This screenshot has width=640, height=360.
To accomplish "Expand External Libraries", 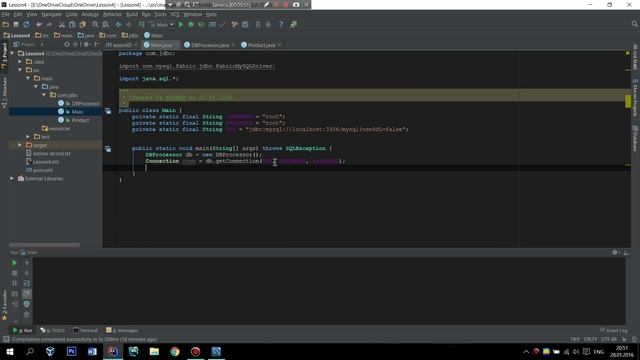I will [x=12, y=178].
